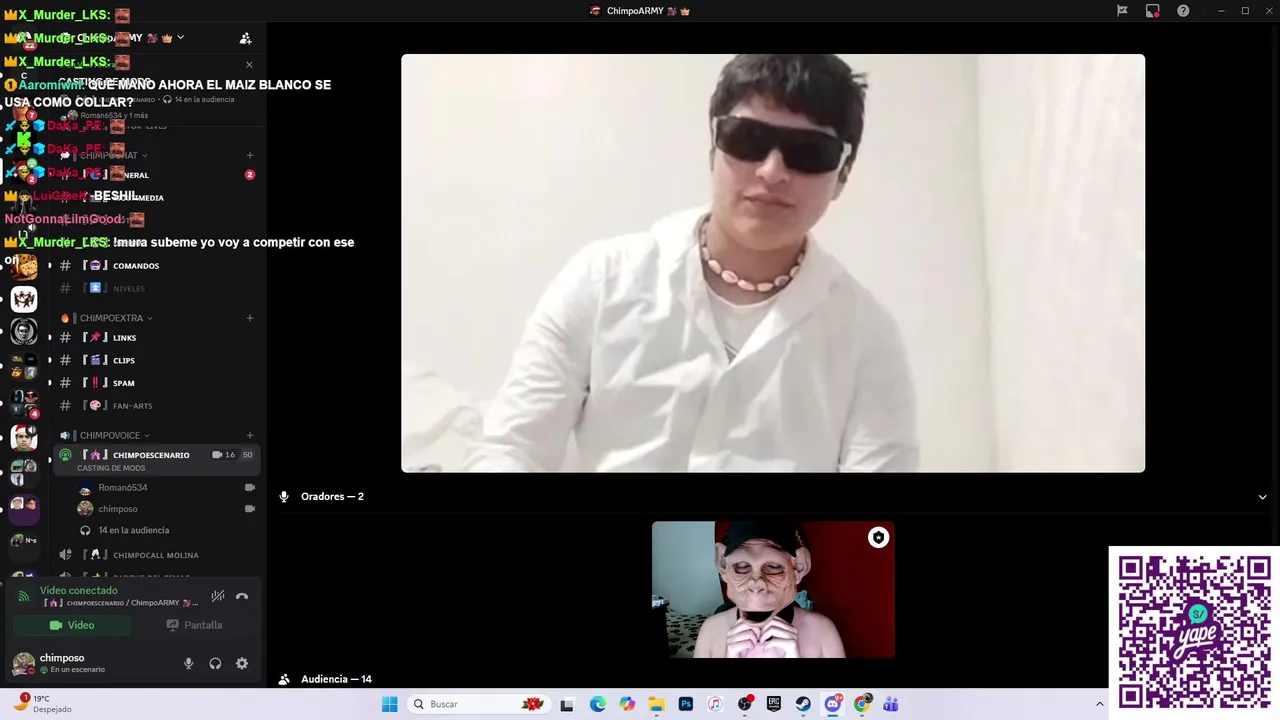Open the Discord inbox icon

click(x=1153, y=11)
